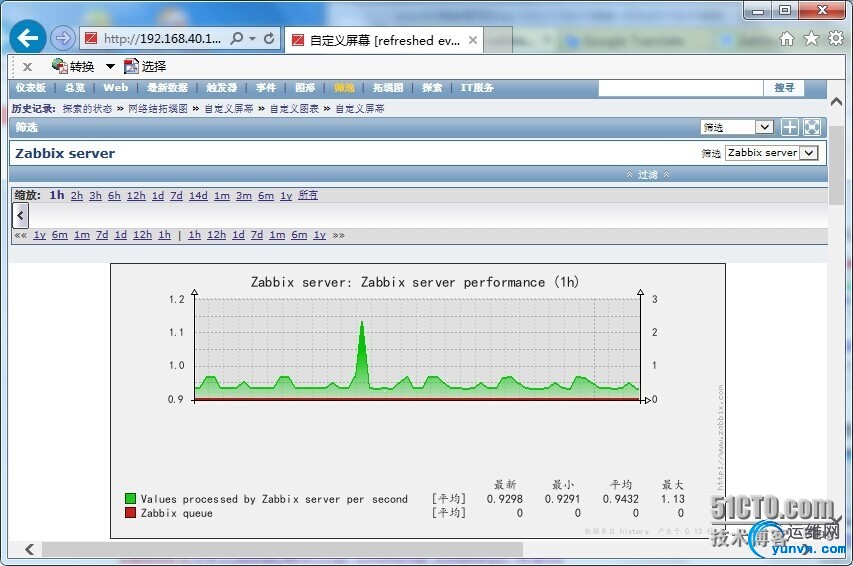Collapse the 过滤 filter panel

(x=647, y=175)
